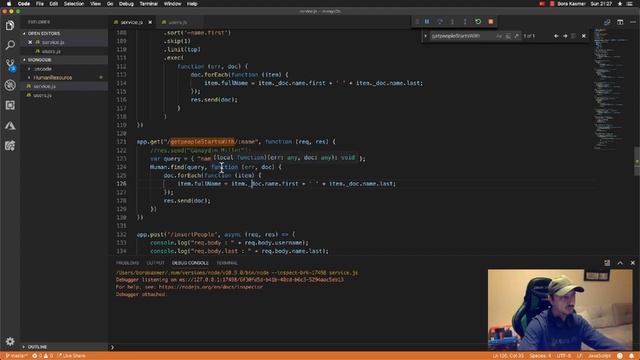Open the nodejs.org inspector docs link

[211, 287]
